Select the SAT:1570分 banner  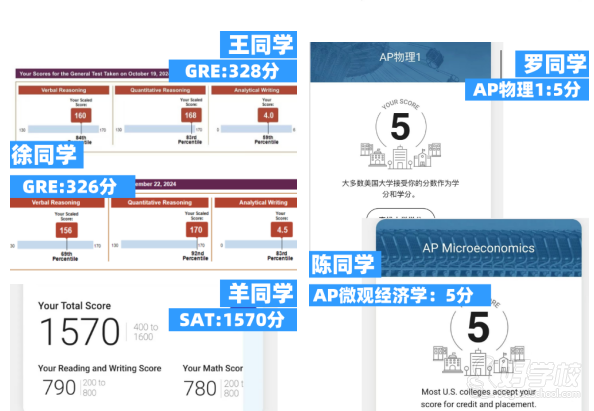pos(233,320)
